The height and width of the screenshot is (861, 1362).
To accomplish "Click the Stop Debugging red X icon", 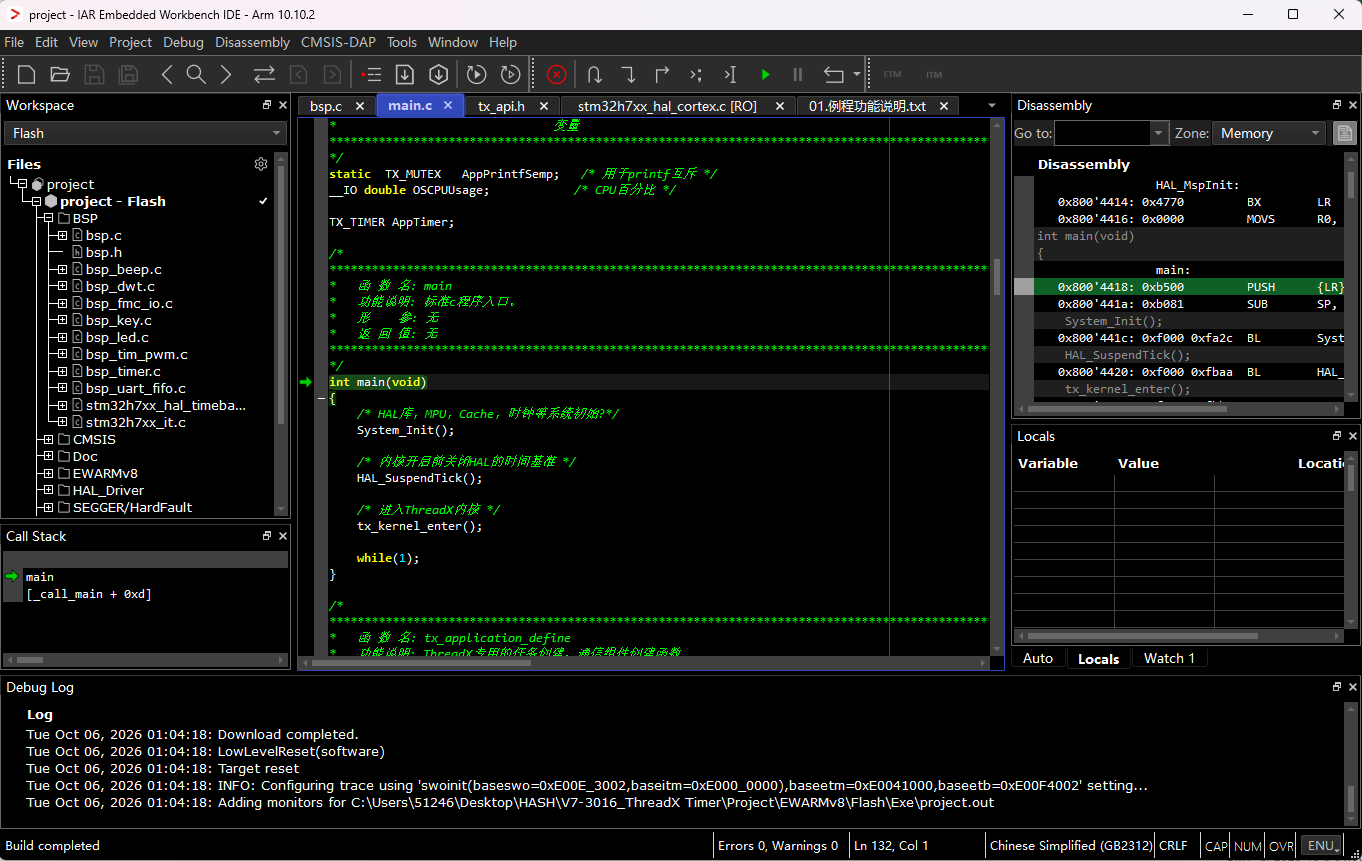I will pyautogui.click(x=557, y=74).
